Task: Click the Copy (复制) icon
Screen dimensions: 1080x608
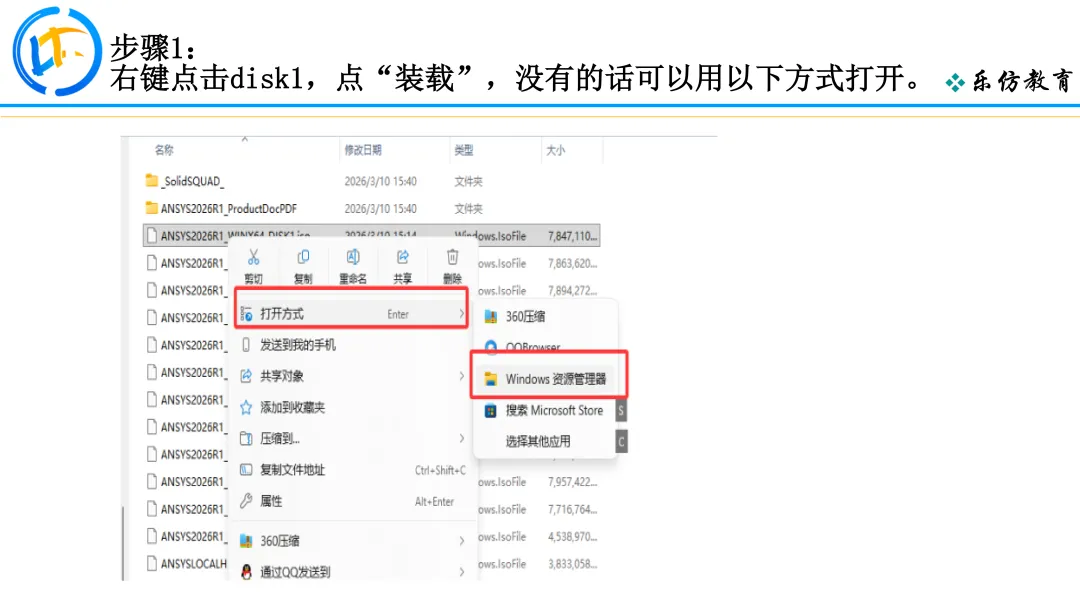Action: pyautogui.click(x=303, y=258)
